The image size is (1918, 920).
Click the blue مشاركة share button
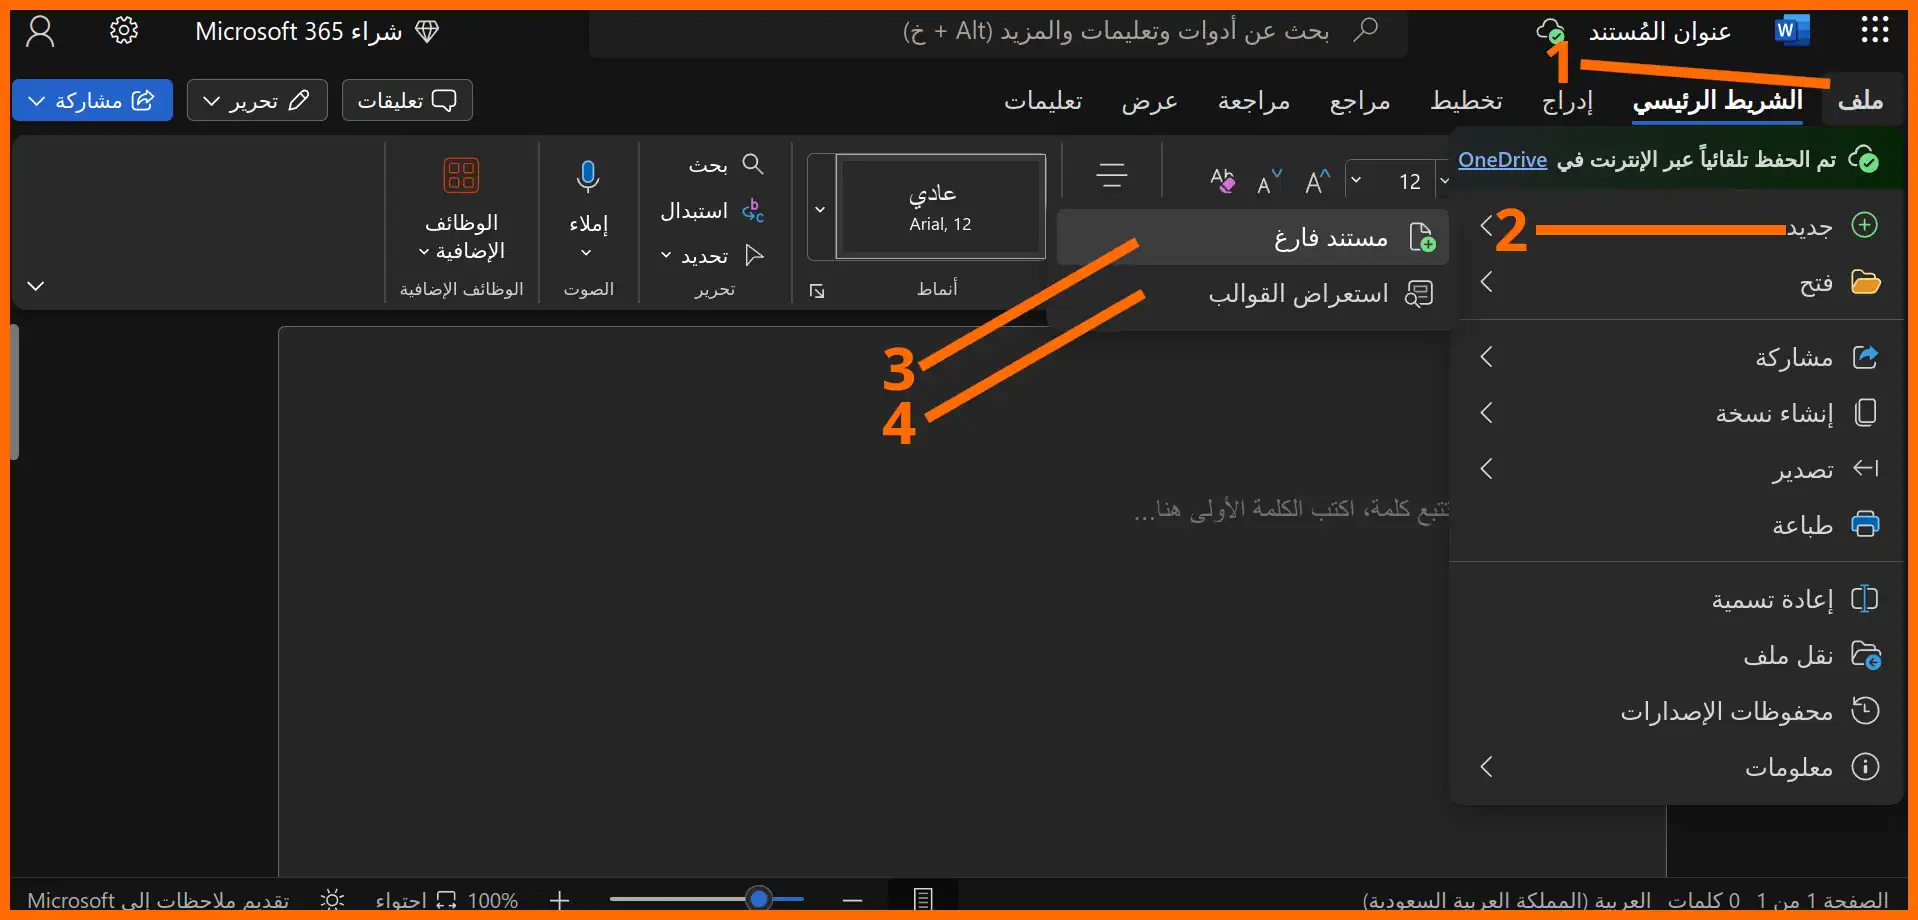click(92, 100)
